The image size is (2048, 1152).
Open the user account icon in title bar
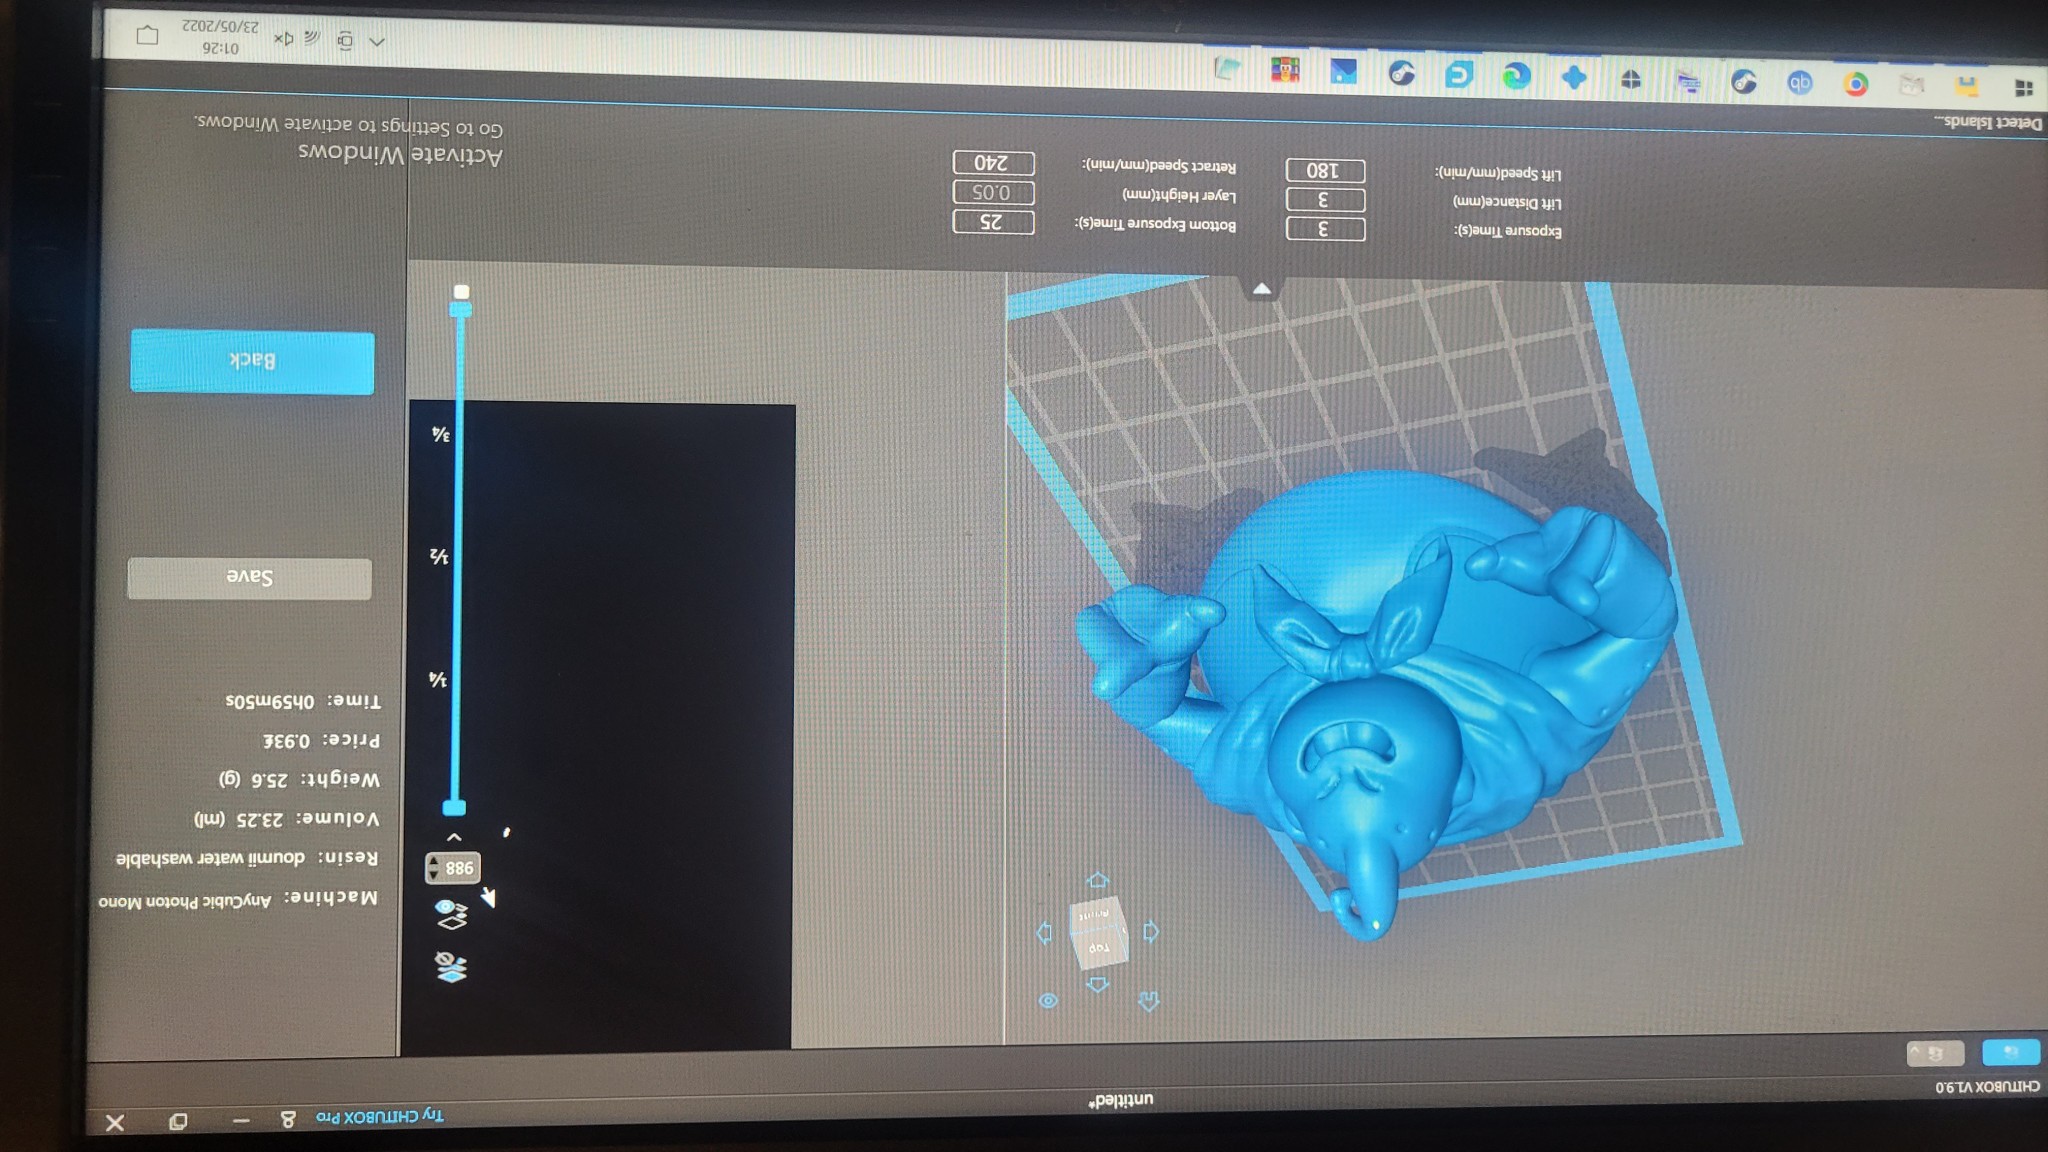(288, 1119)
